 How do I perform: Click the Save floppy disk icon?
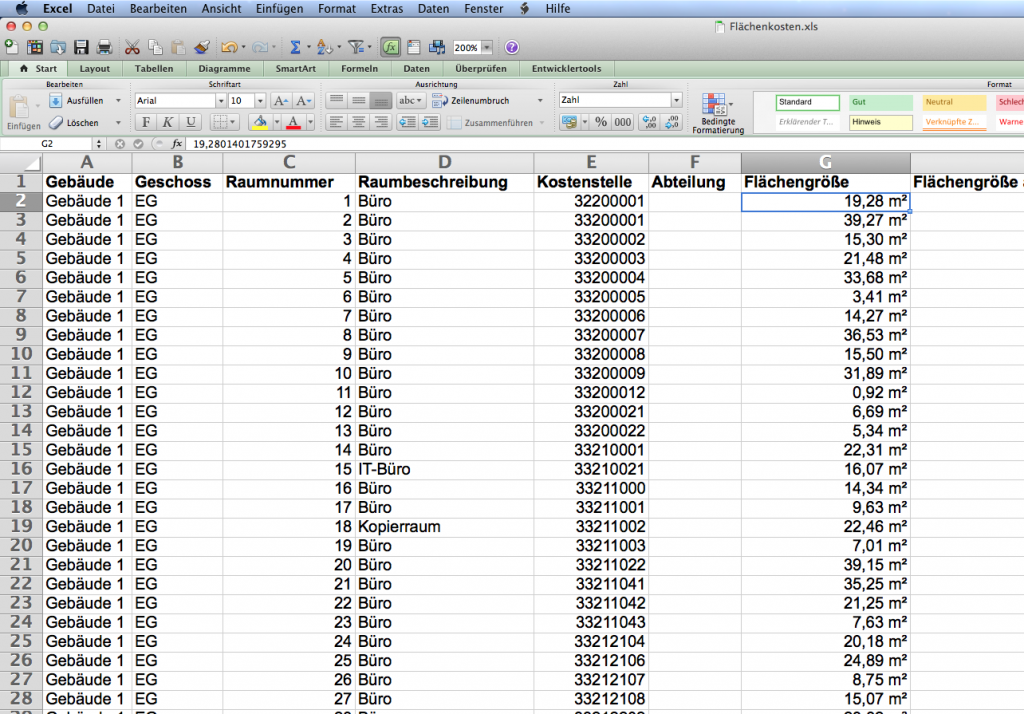[82, 47]
